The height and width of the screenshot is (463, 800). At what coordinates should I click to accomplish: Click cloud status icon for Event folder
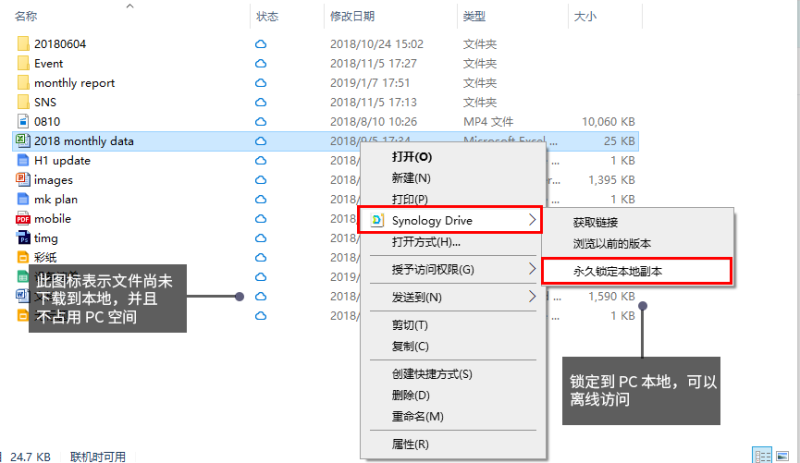261,63
